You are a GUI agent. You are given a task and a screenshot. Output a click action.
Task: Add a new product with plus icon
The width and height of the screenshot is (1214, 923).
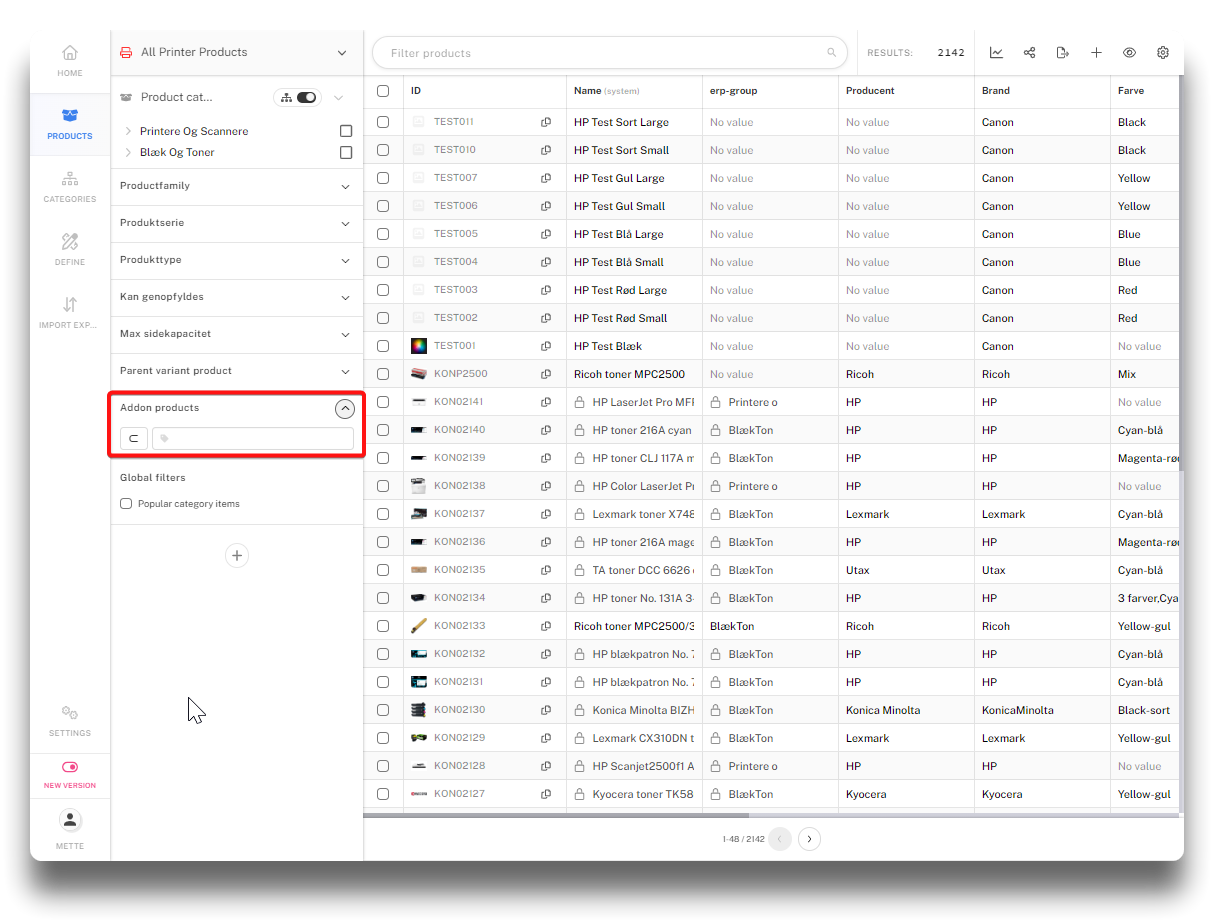point(1096,53)
